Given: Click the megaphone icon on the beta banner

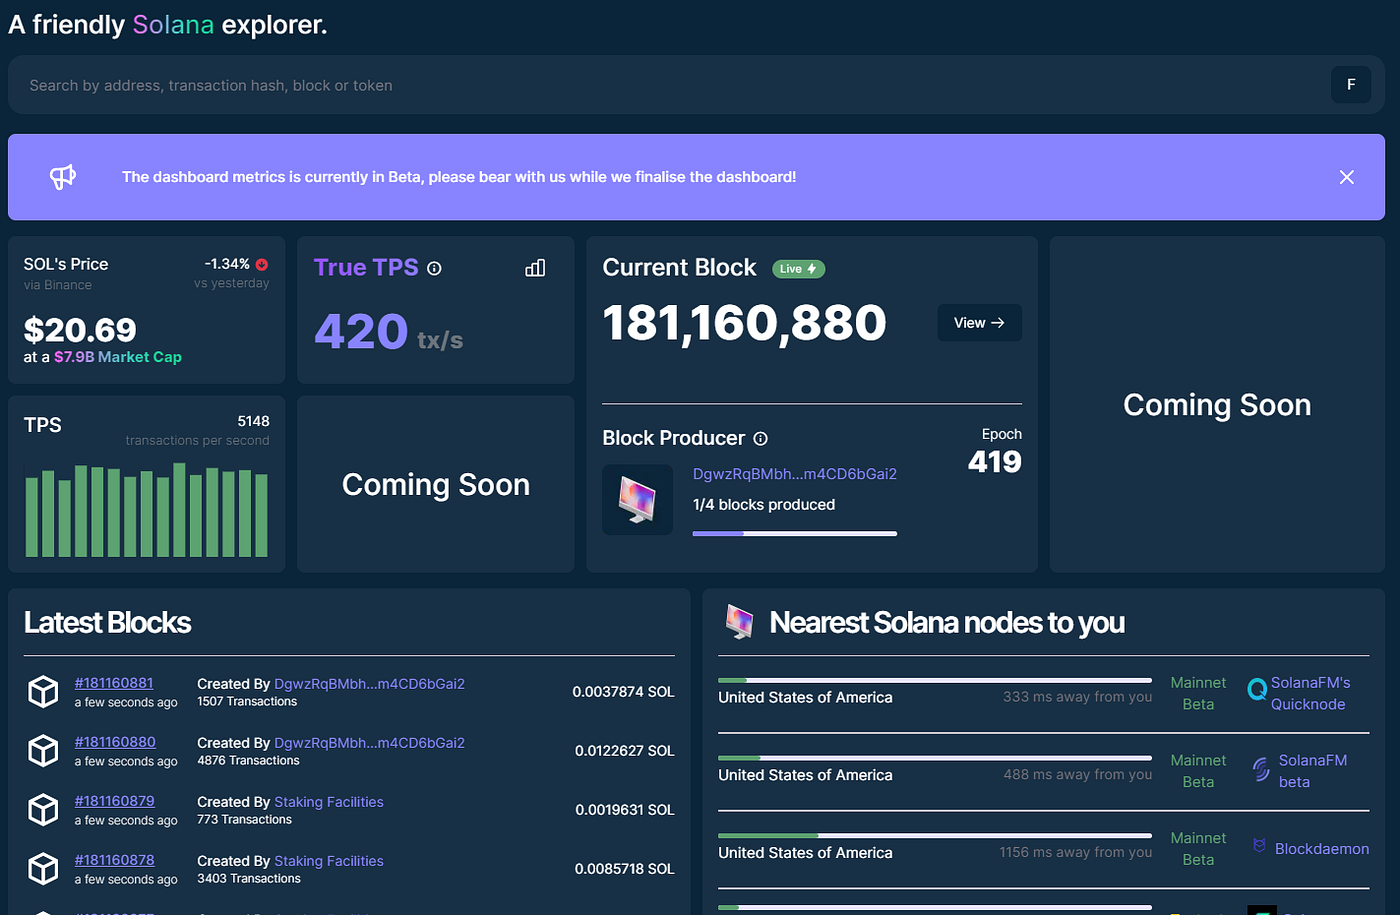Looking at the screenshot, I should click(x=62, y=176).
